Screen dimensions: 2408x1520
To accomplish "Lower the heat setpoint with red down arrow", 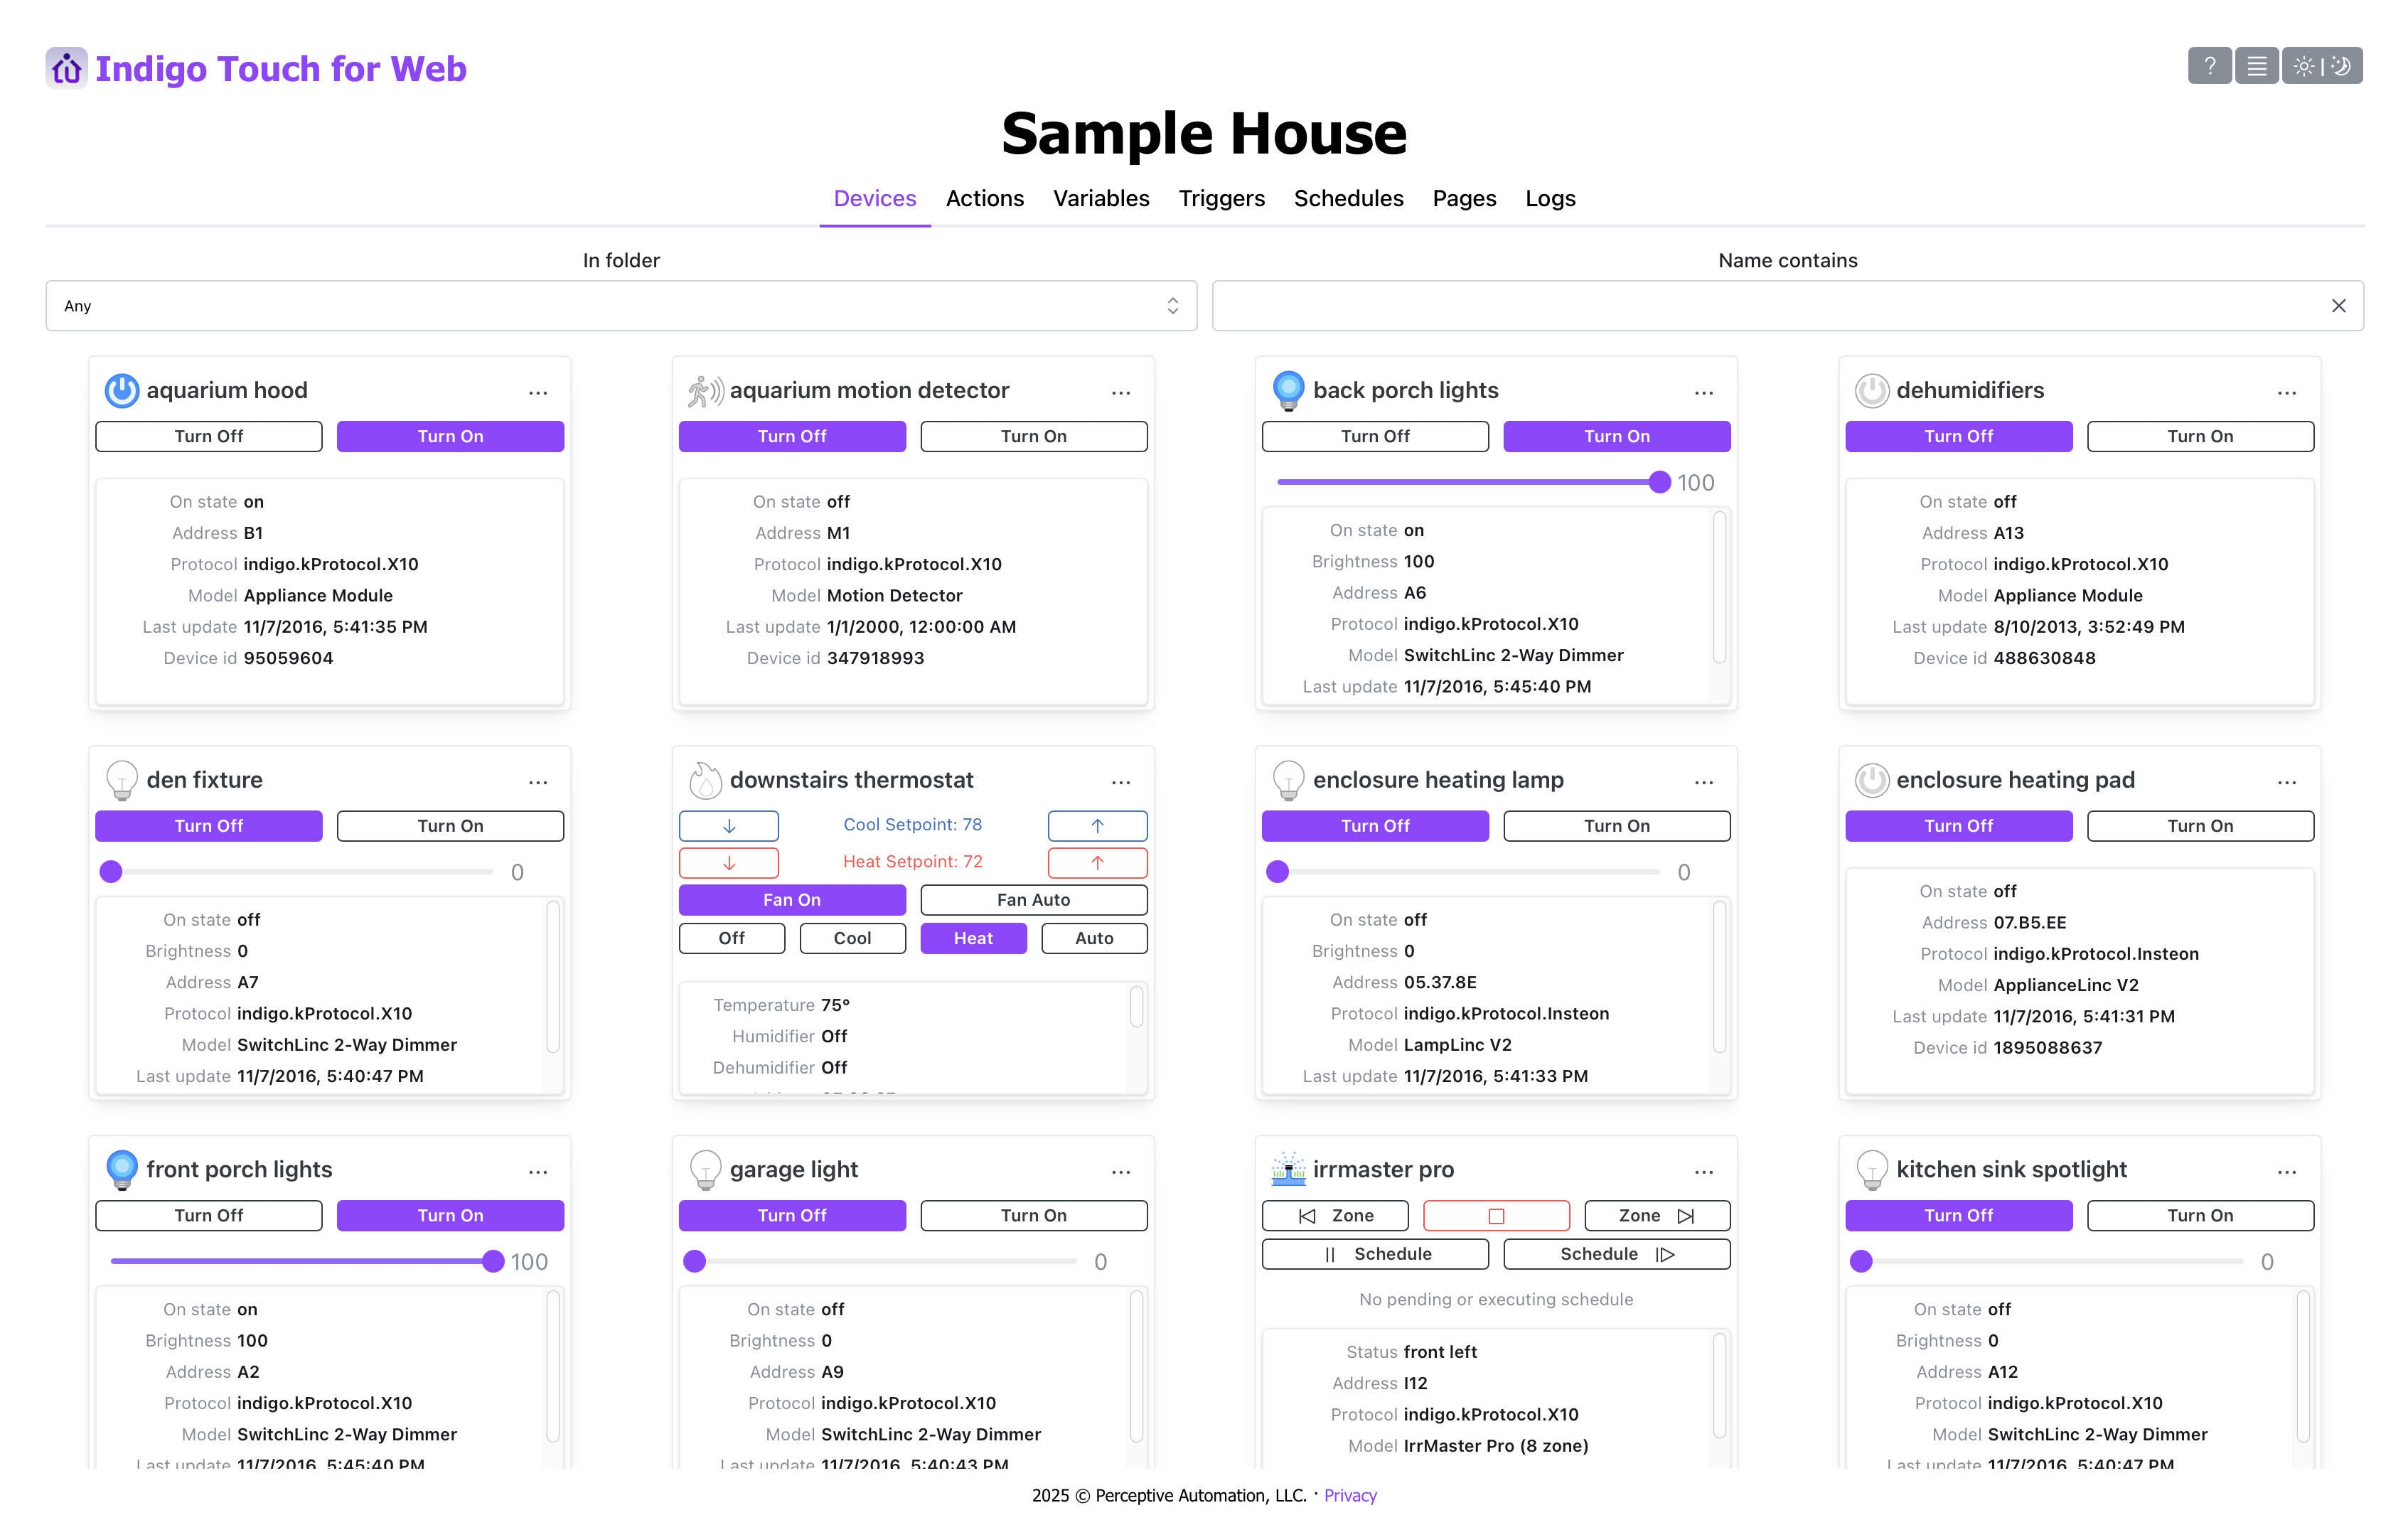I will [x=729, y=863].
